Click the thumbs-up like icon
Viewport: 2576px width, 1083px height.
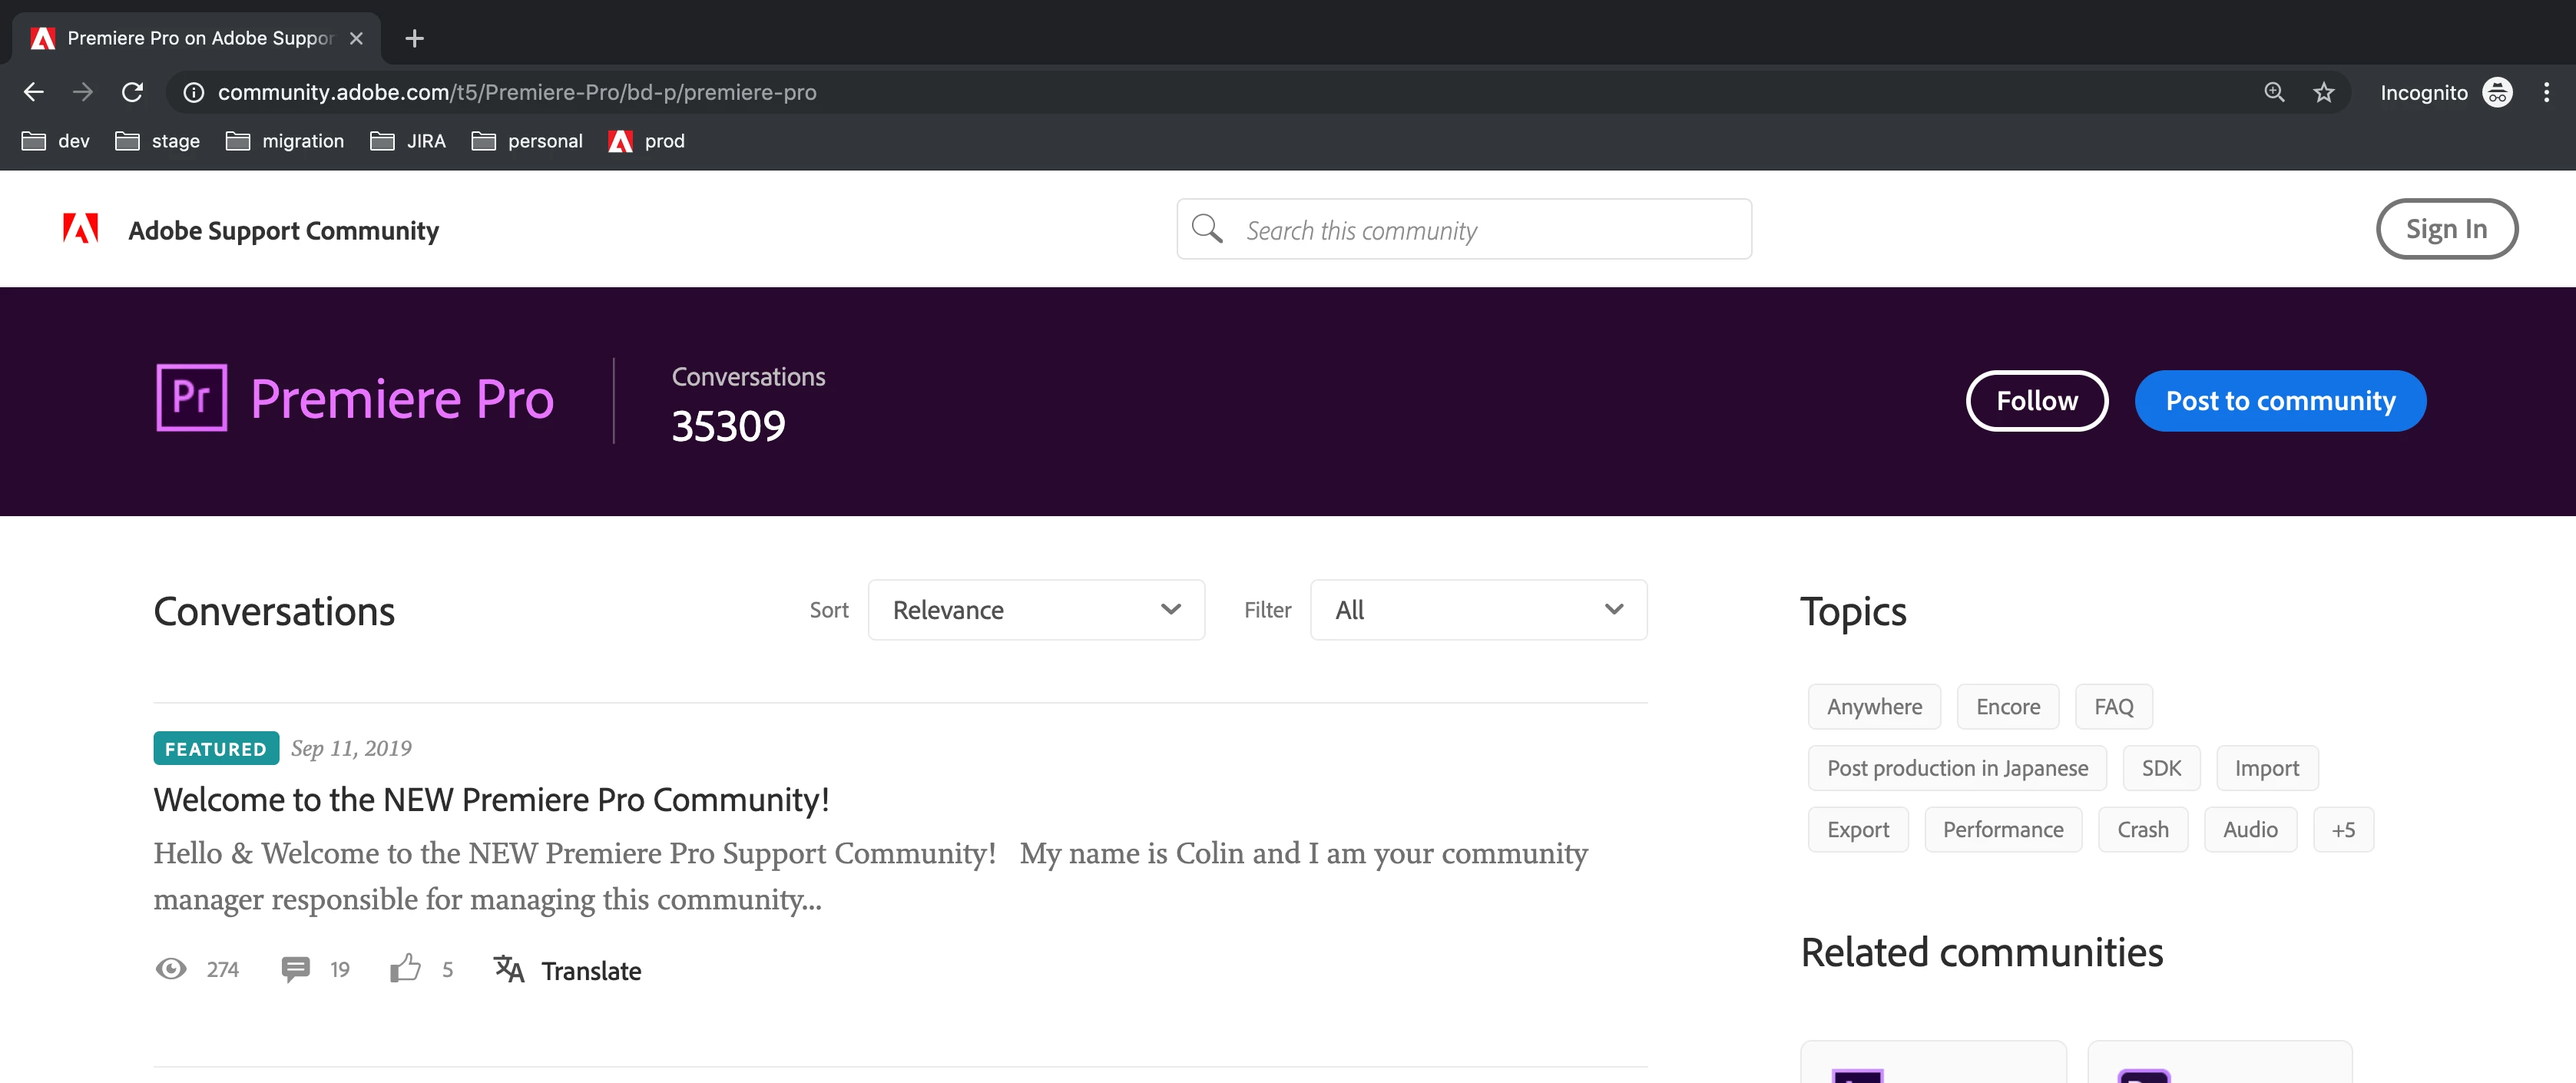pos(405,968)
